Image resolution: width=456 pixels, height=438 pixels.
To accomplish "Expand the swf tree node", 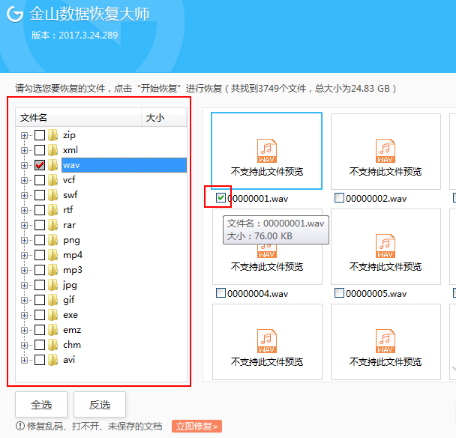I will point(24,195).
